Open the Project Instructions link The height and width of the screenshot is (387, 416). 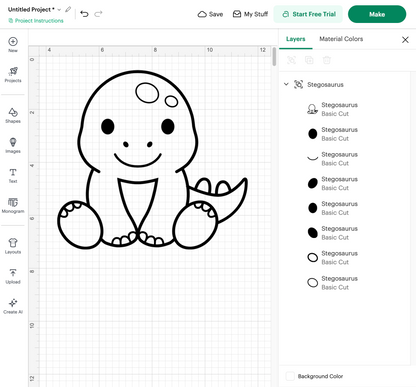[36, 21]
